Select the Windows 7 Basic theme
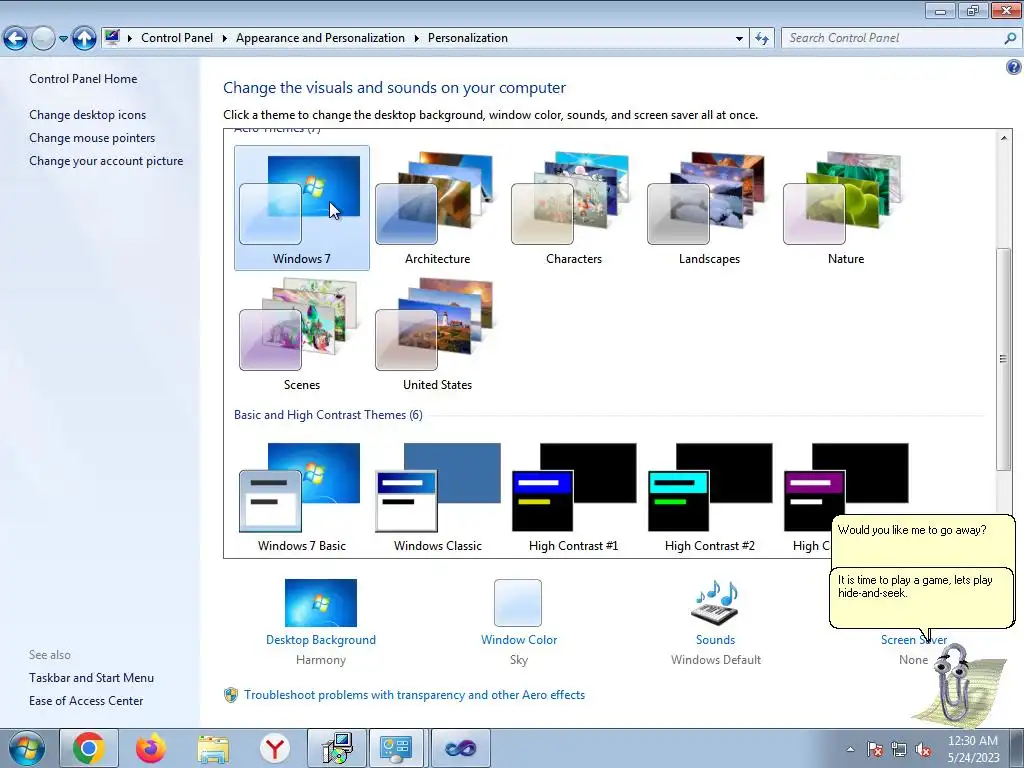1024x768 pixels. (302, 496)
